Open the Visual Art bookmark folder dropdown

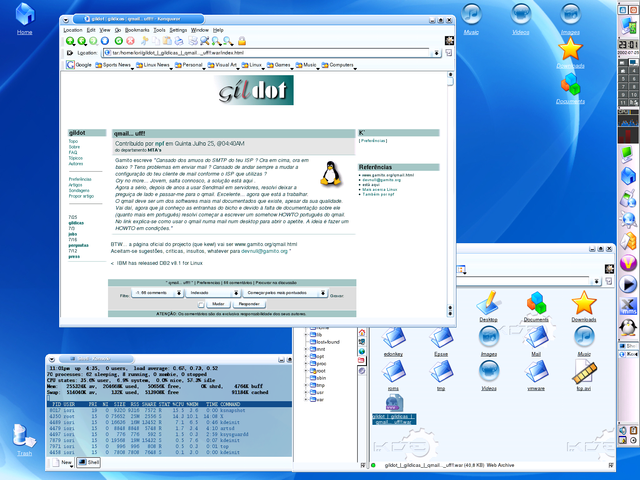pyautogui.click(x=222, y=65)
